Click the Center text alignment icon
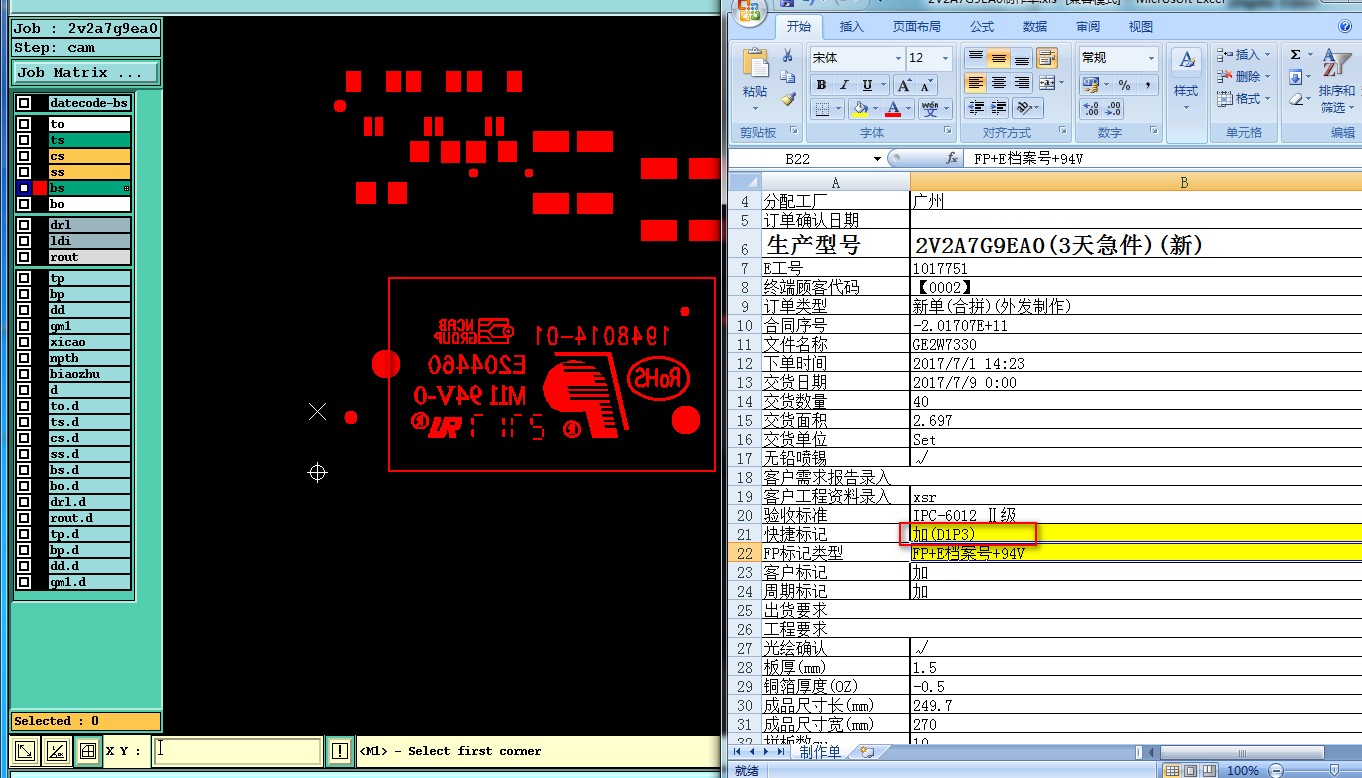The image size is (1362, 778). point(998,82)
